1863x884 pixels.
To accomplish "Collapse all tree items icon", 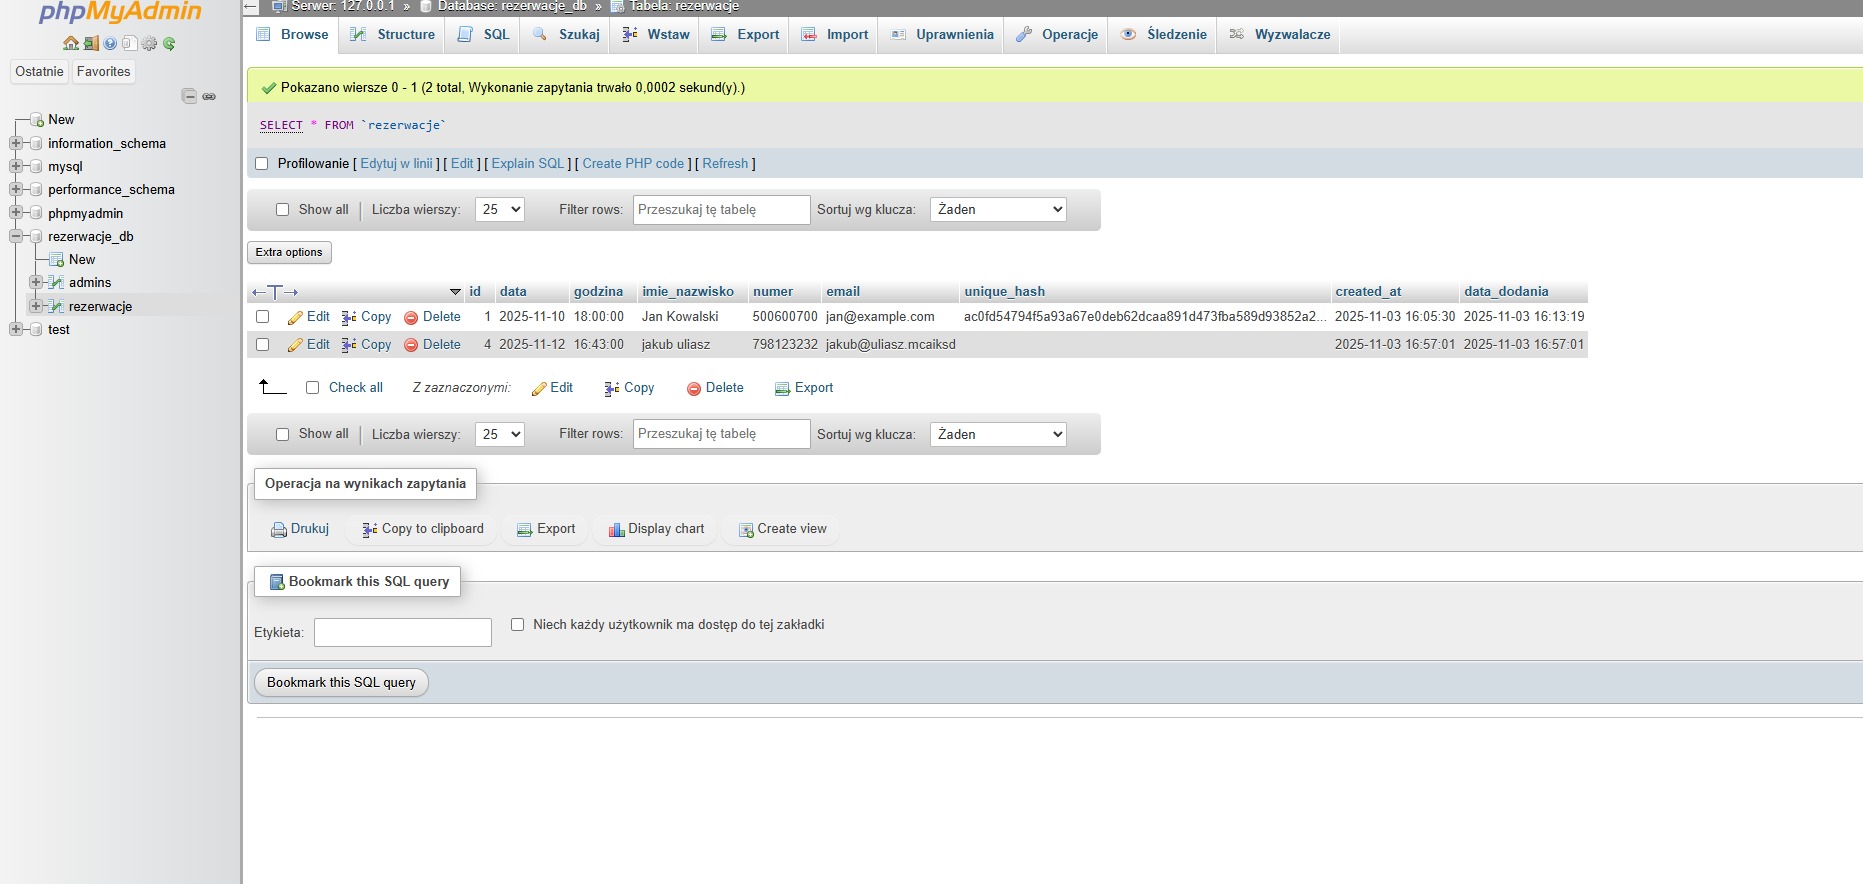I will 189,96.
